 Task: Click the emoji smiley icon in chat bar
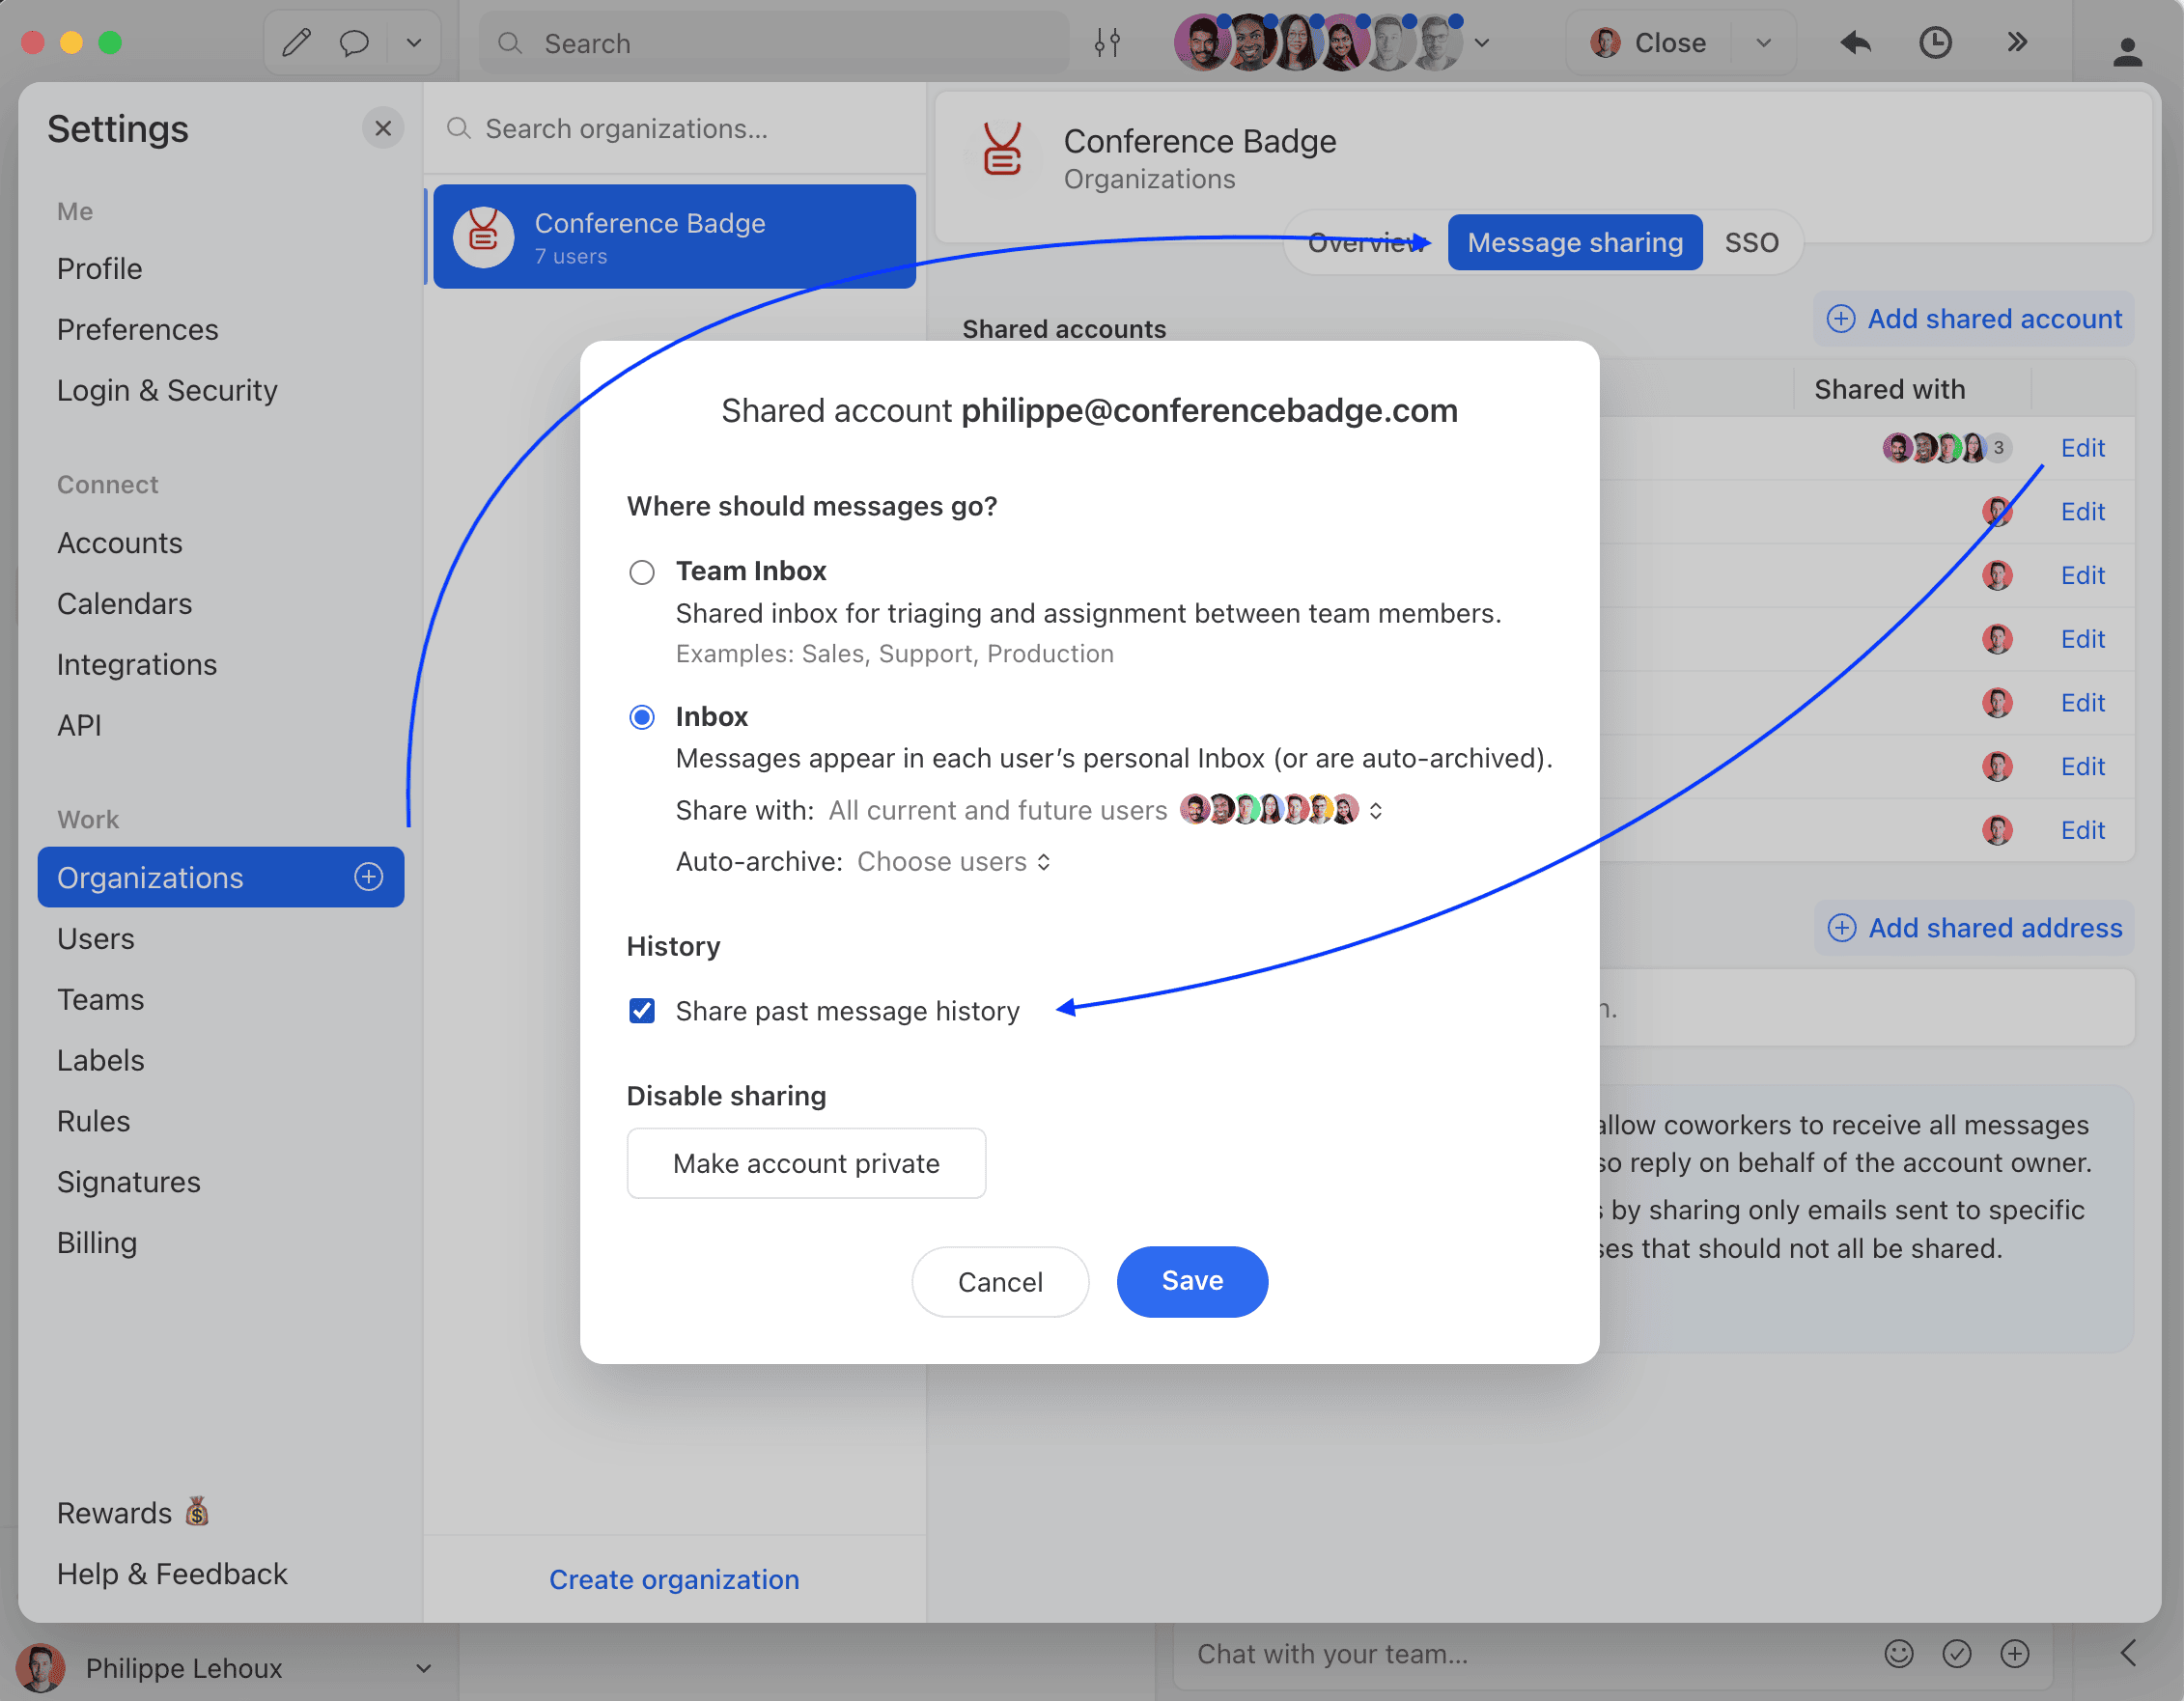pos(1898,1654)
